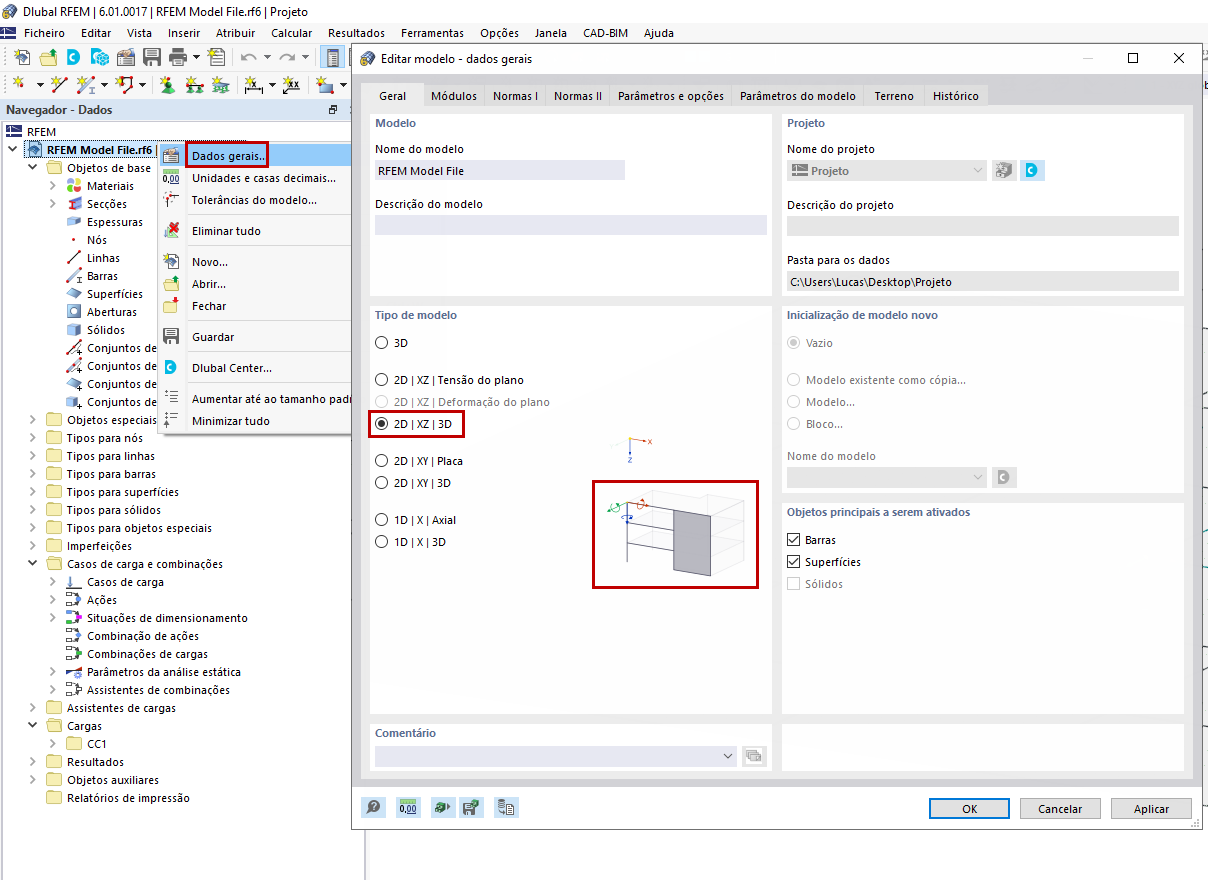This screenshot has width=1208, height=880.
Task: Click the help question-mark icon in the dialog
Action: click(373, 807)
